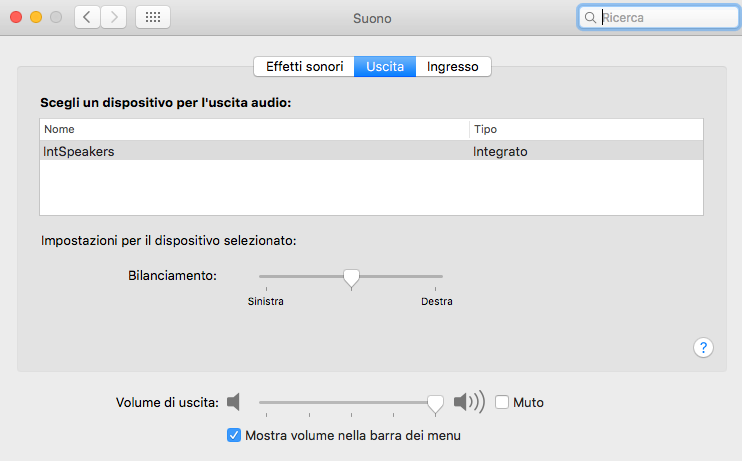Focus the Ricerca search field
742x461 pixels.
coord(660,18)
